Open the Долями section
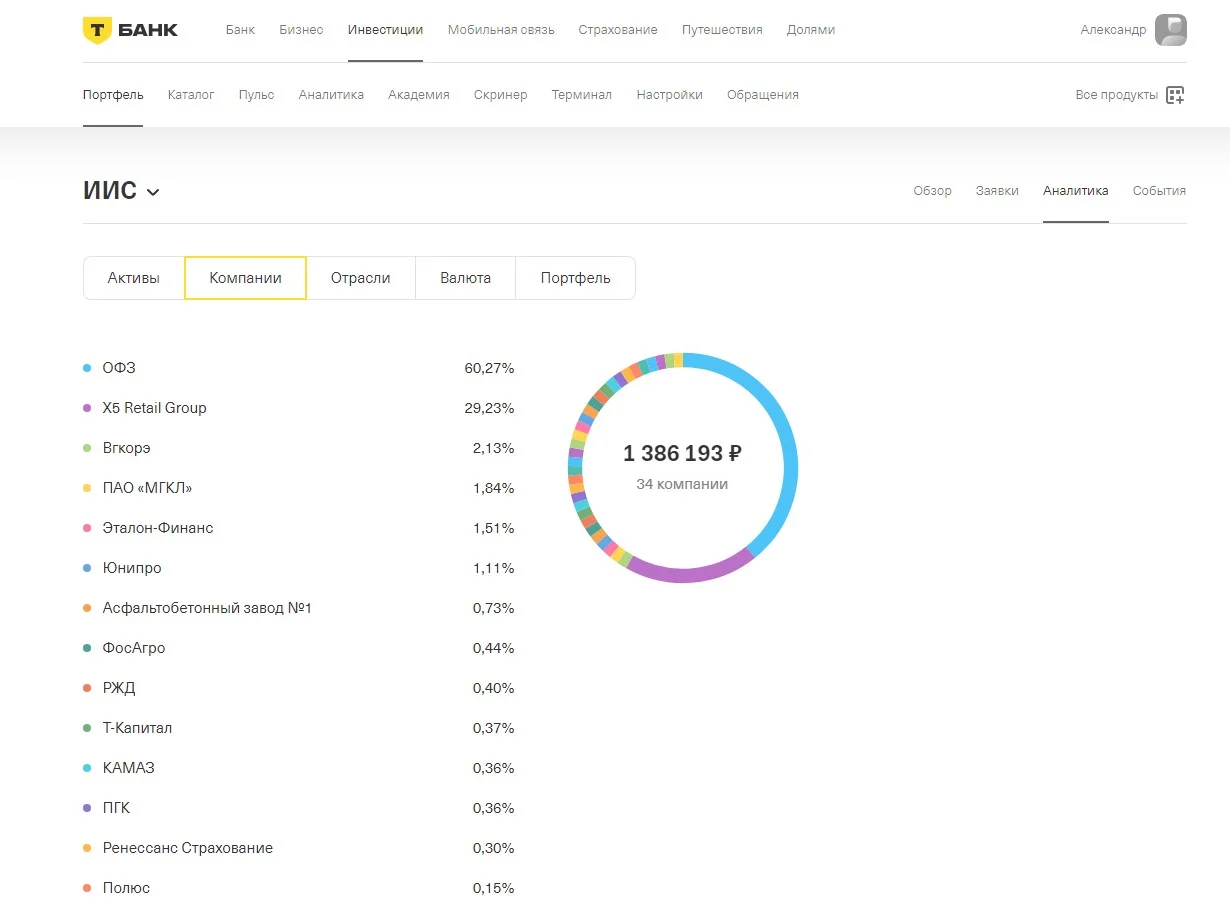Viewport: 1230px width, 920px height. [811, 30]
